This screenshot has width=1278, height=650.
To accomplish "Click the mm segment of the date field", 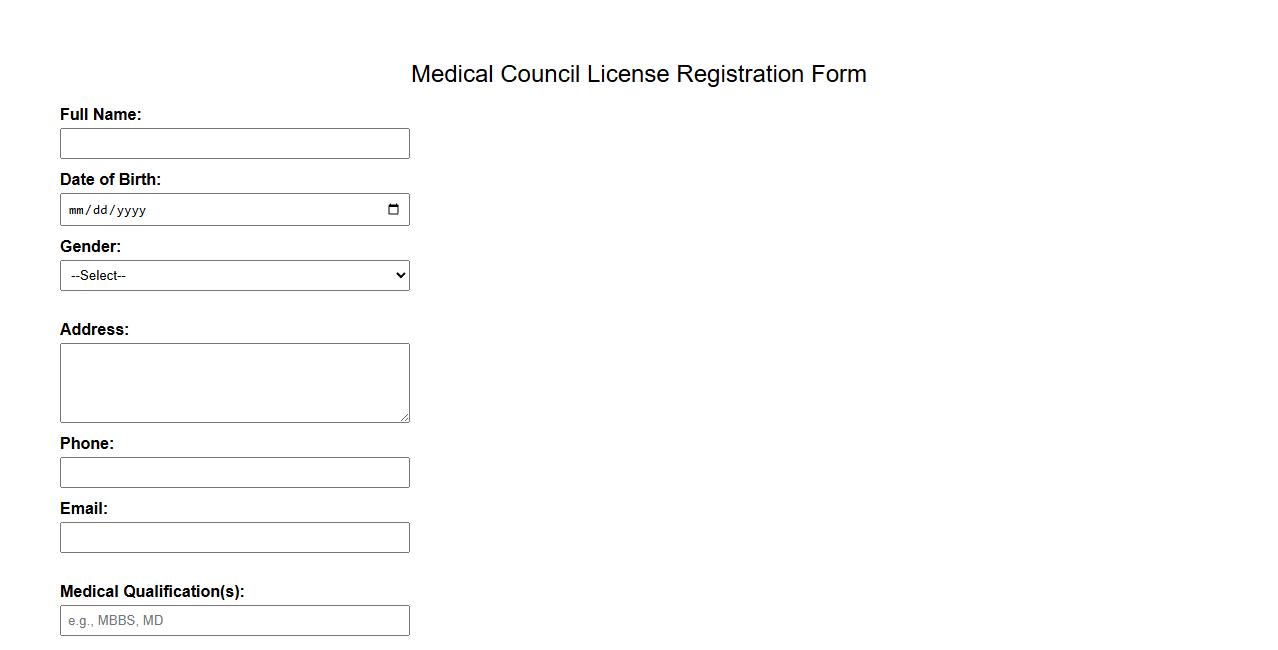I will (76, 210).
